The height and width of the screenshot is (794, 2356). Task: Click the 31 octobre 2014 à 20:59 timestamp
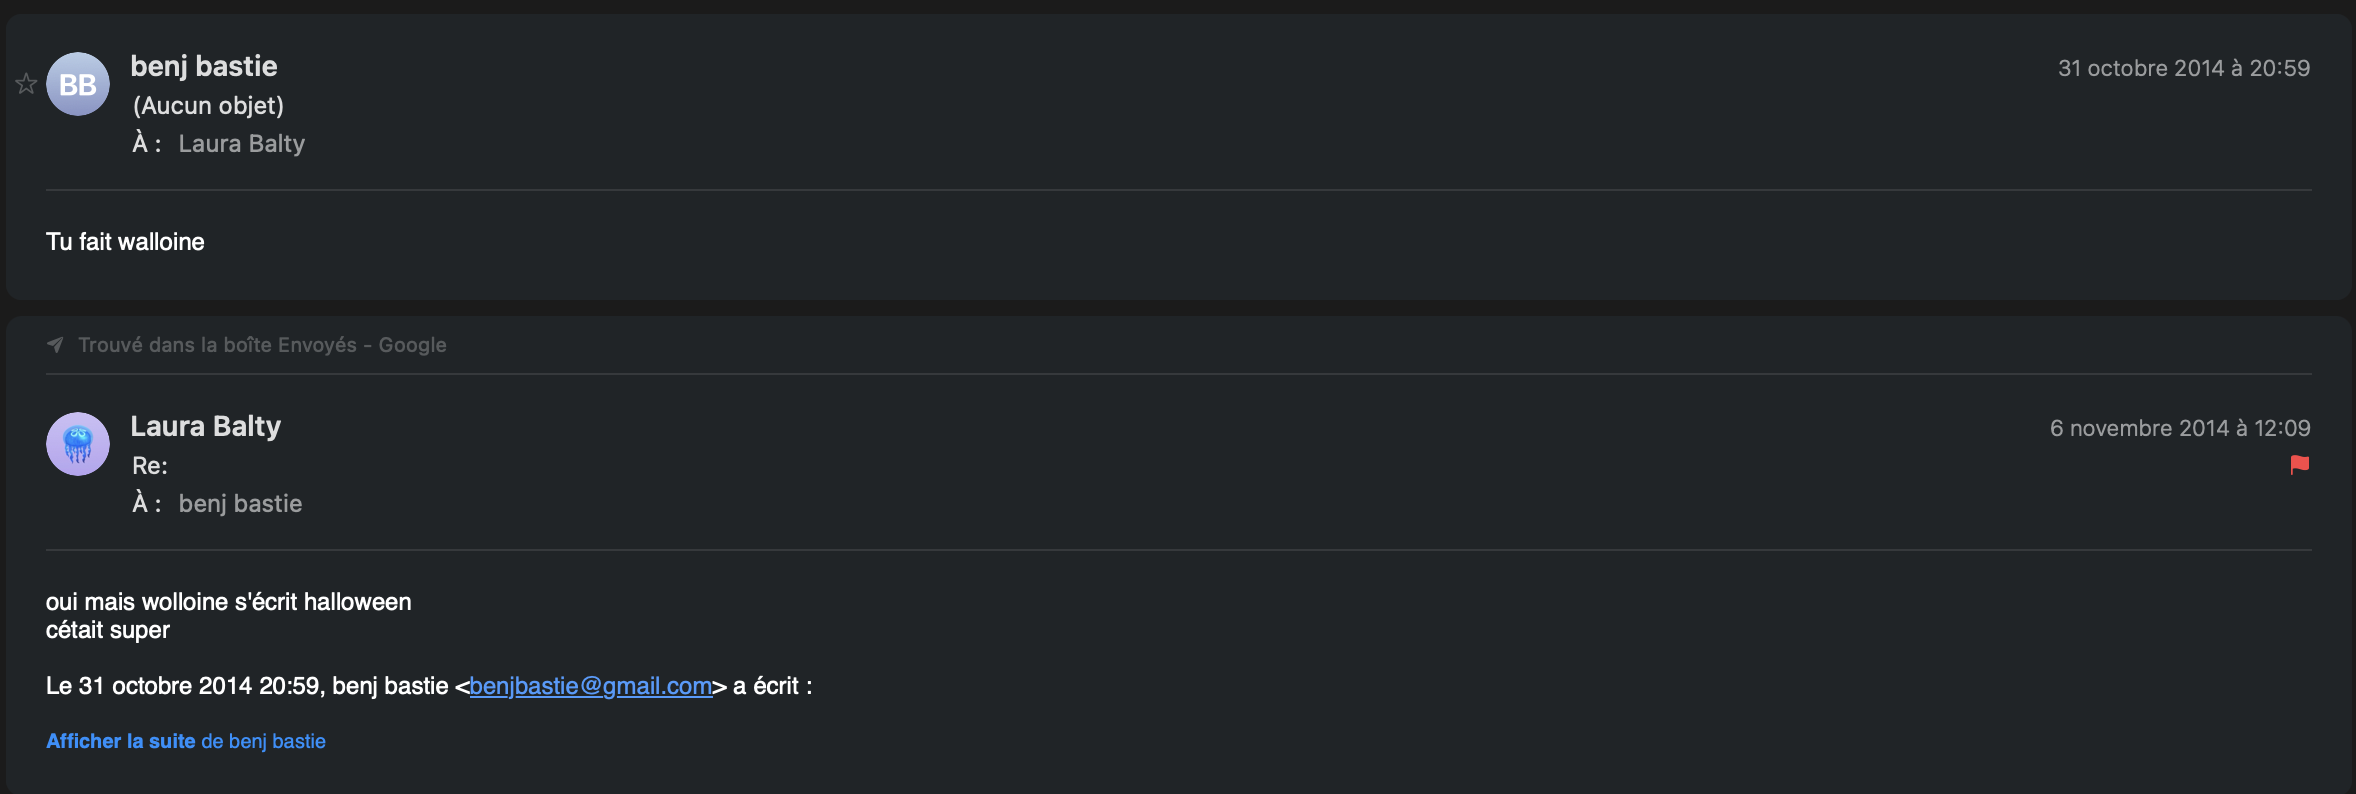(x=2184, y=68)
